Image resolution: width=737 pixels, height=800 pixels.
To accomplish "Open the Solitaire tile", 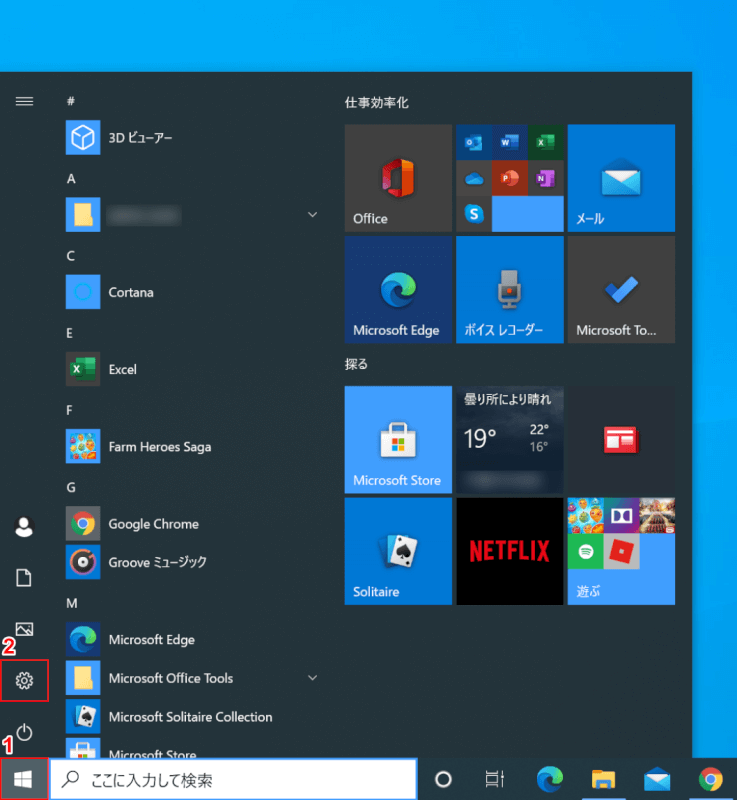I will (398, 551).
